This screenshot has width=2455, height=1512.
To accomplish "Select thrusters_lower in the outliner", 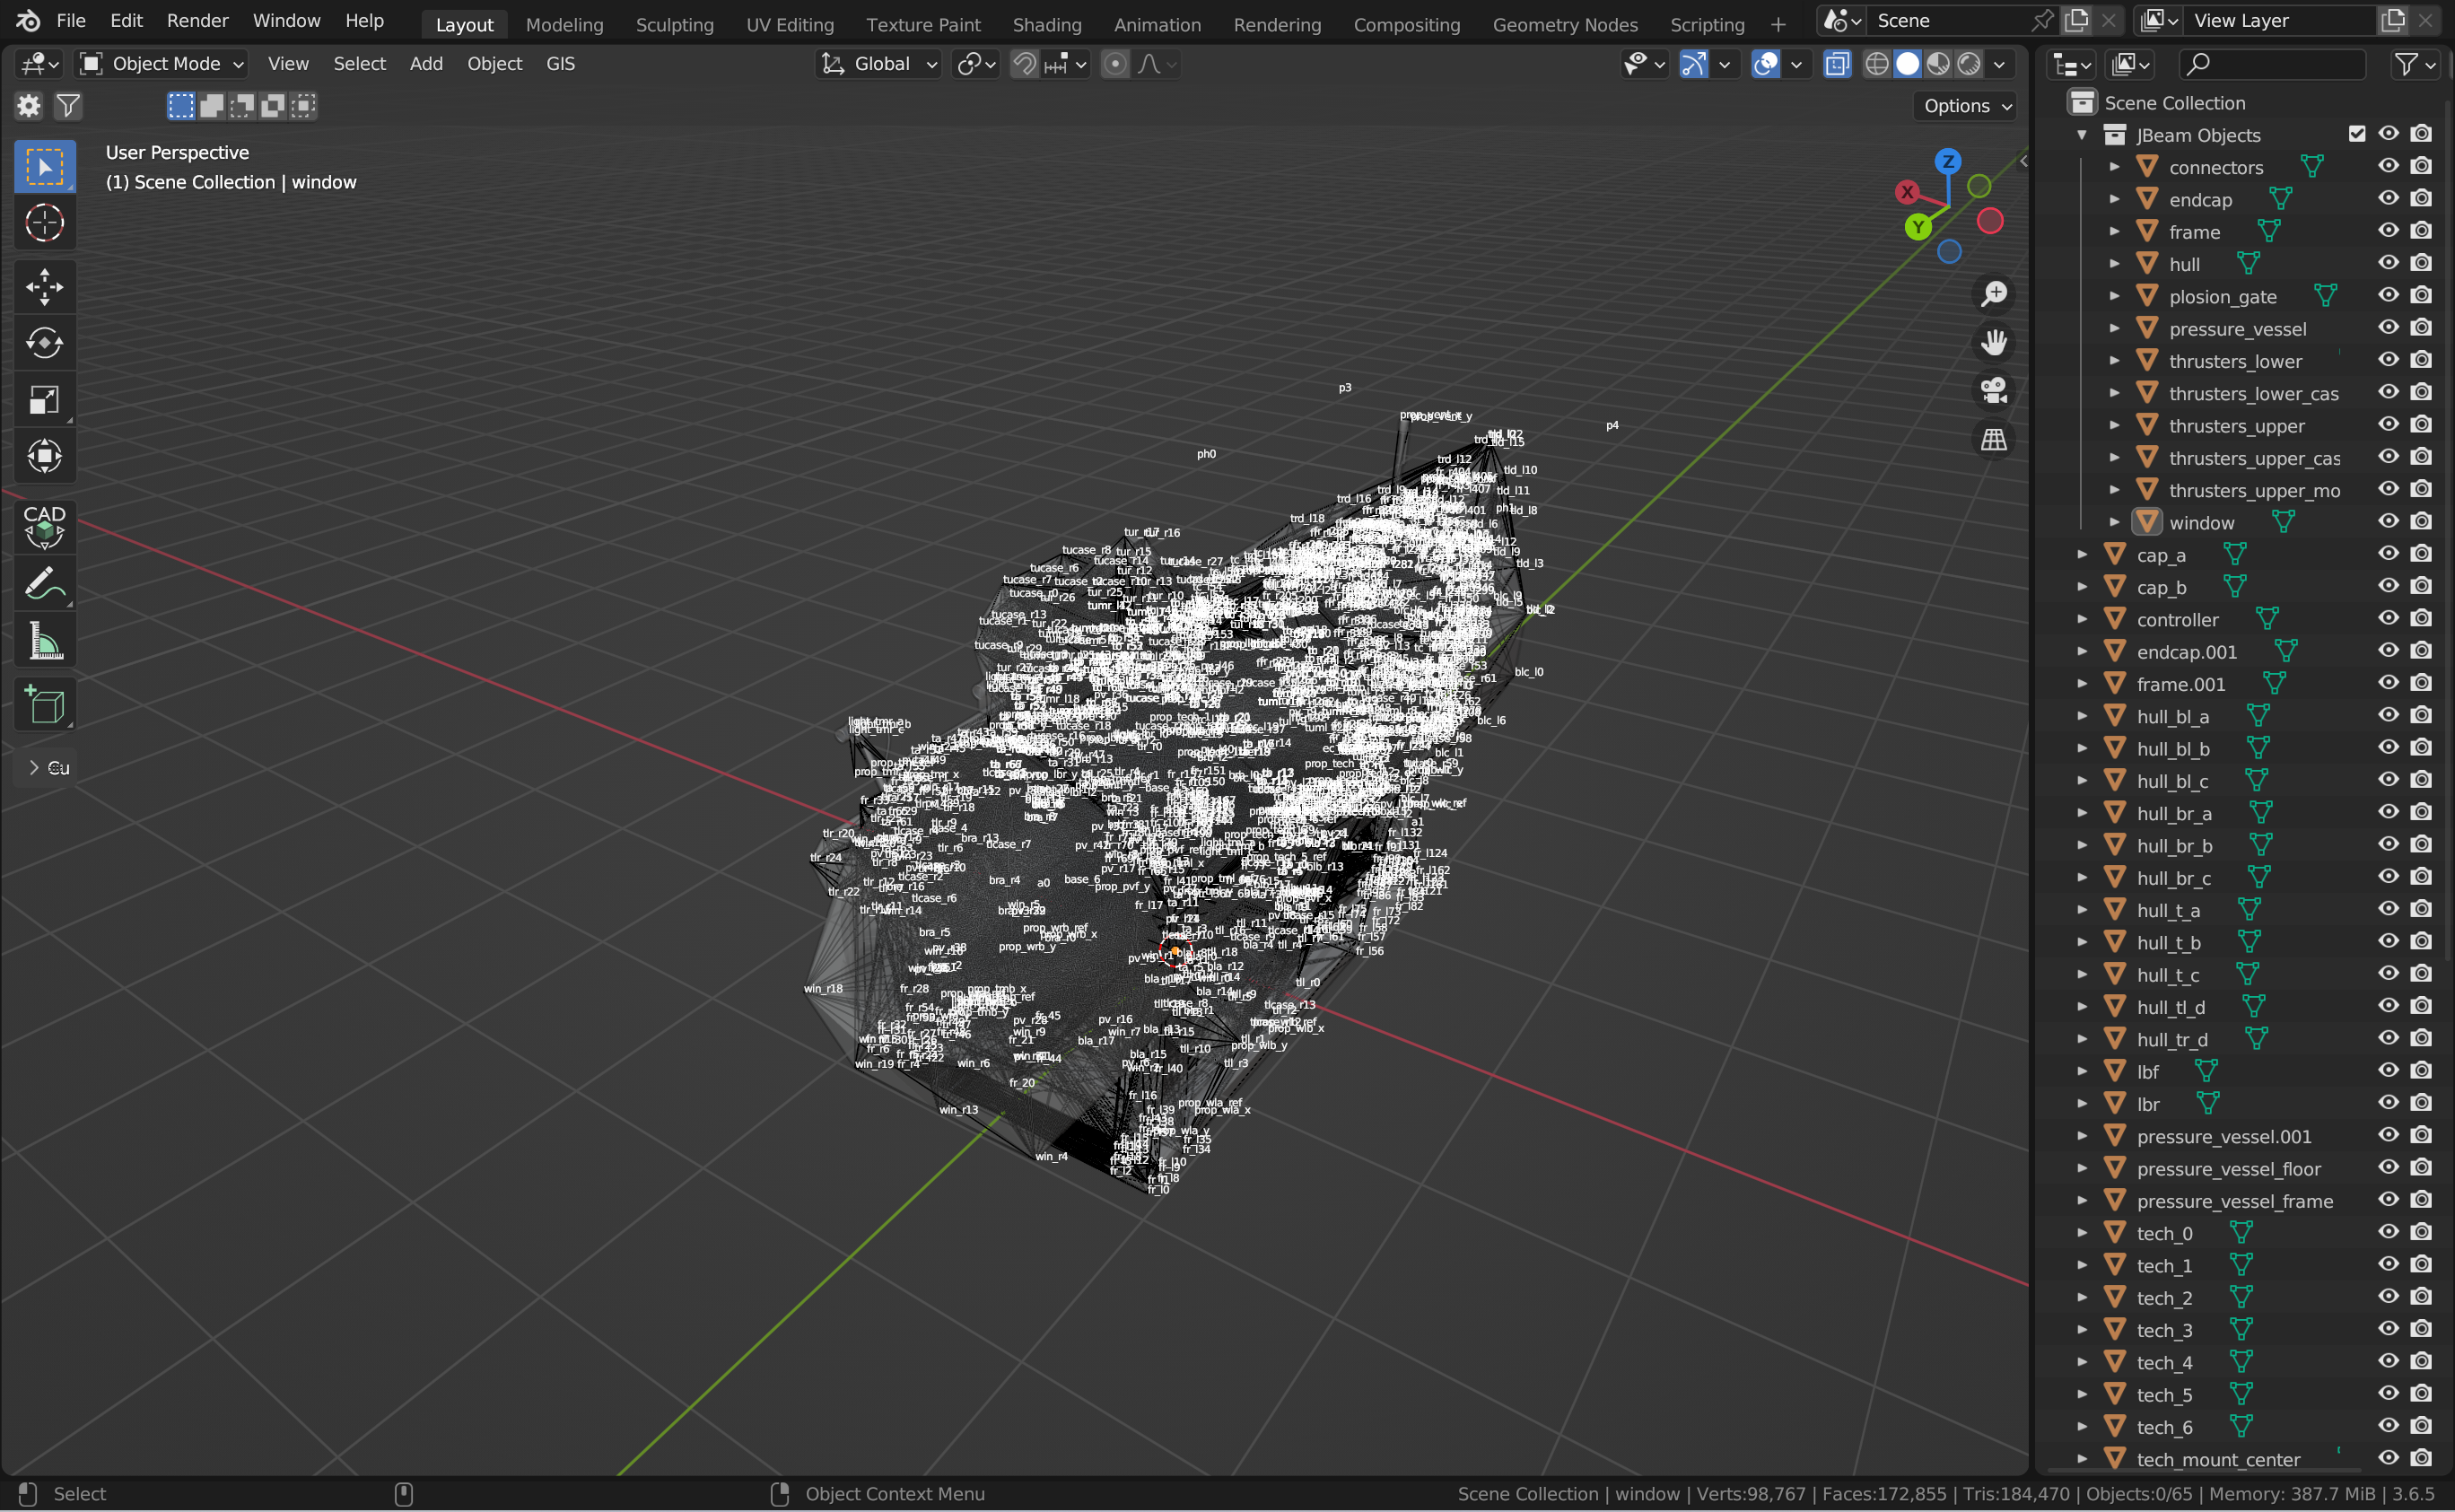I will [x=2235, y=361].
